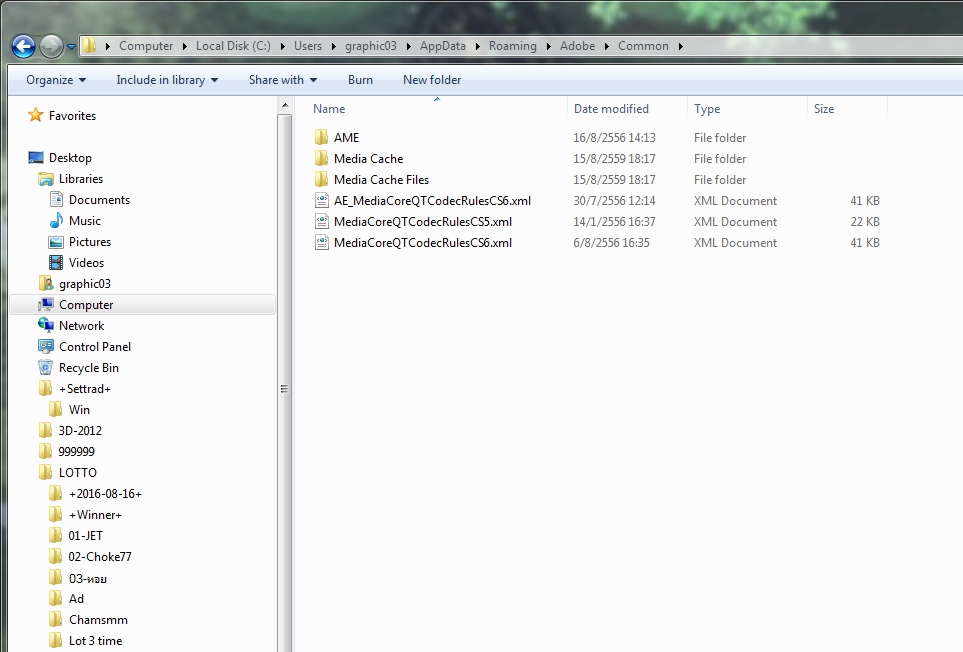Select MediaCoreQTCodecRulesCS6.xml file icon
The image size is (963, 652).
(x=321, y=243)
